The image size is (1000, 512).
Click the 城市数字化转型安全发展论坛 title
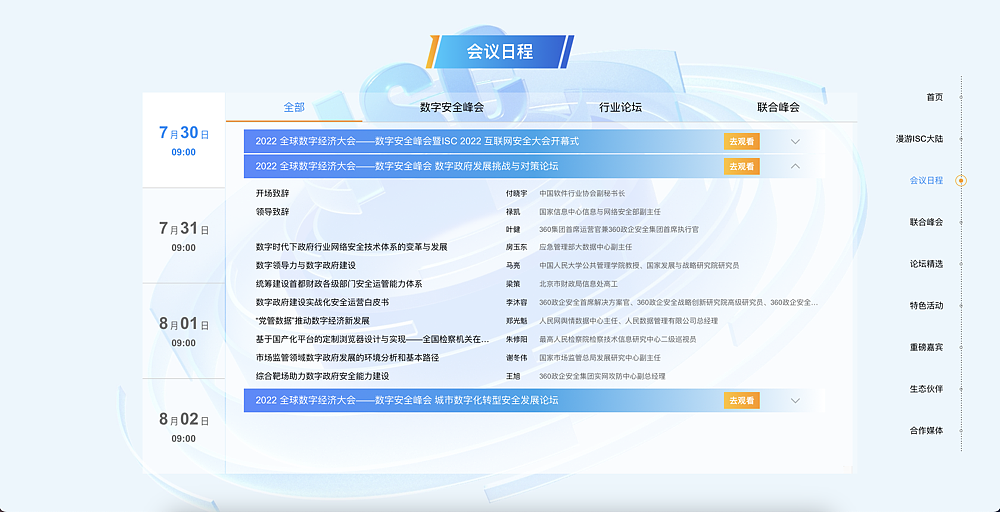tap(407, 400)
